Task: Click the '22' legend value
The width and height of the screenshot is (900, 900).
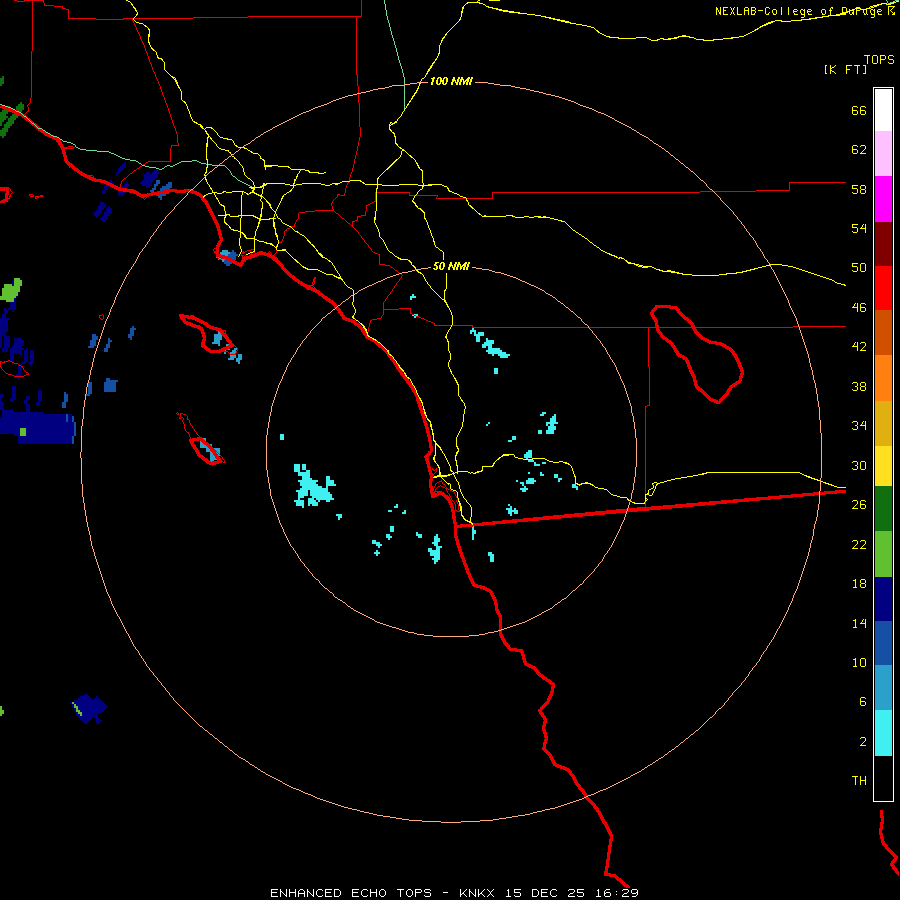Action: point(859,544)
